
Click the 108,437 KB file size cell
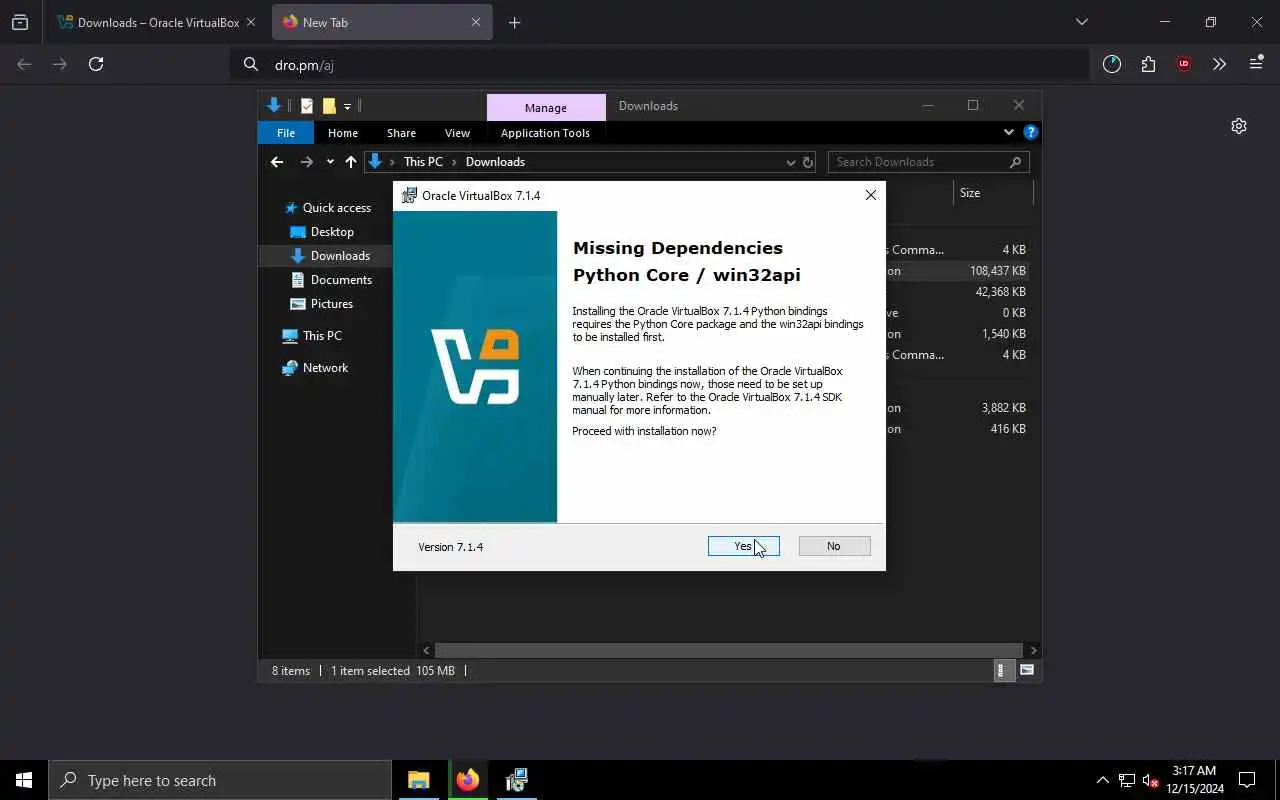[997, 271]
